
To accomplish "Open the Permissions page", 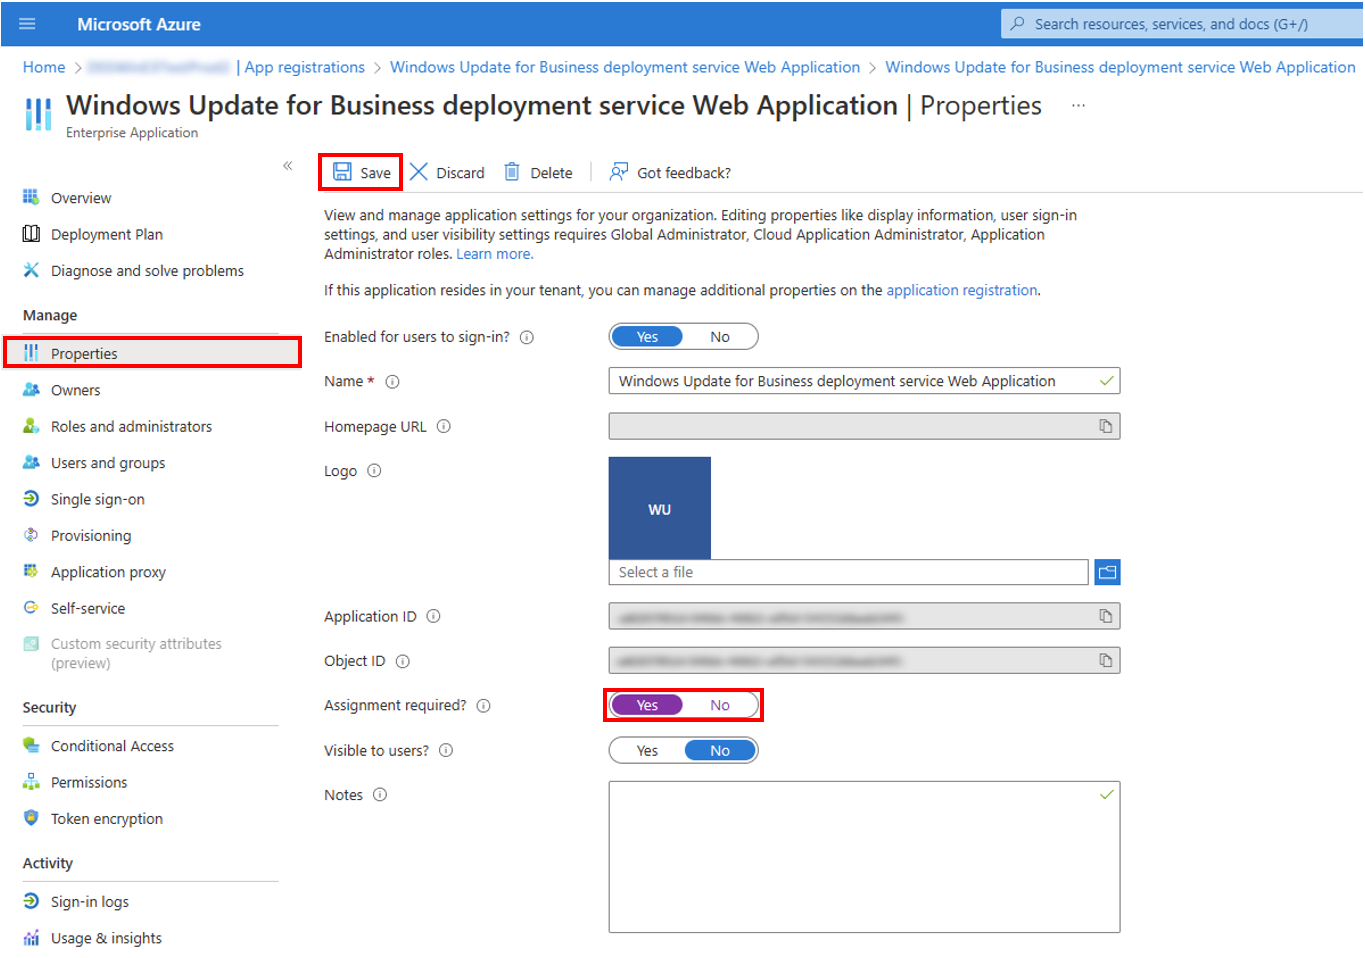I will [89, 782].
